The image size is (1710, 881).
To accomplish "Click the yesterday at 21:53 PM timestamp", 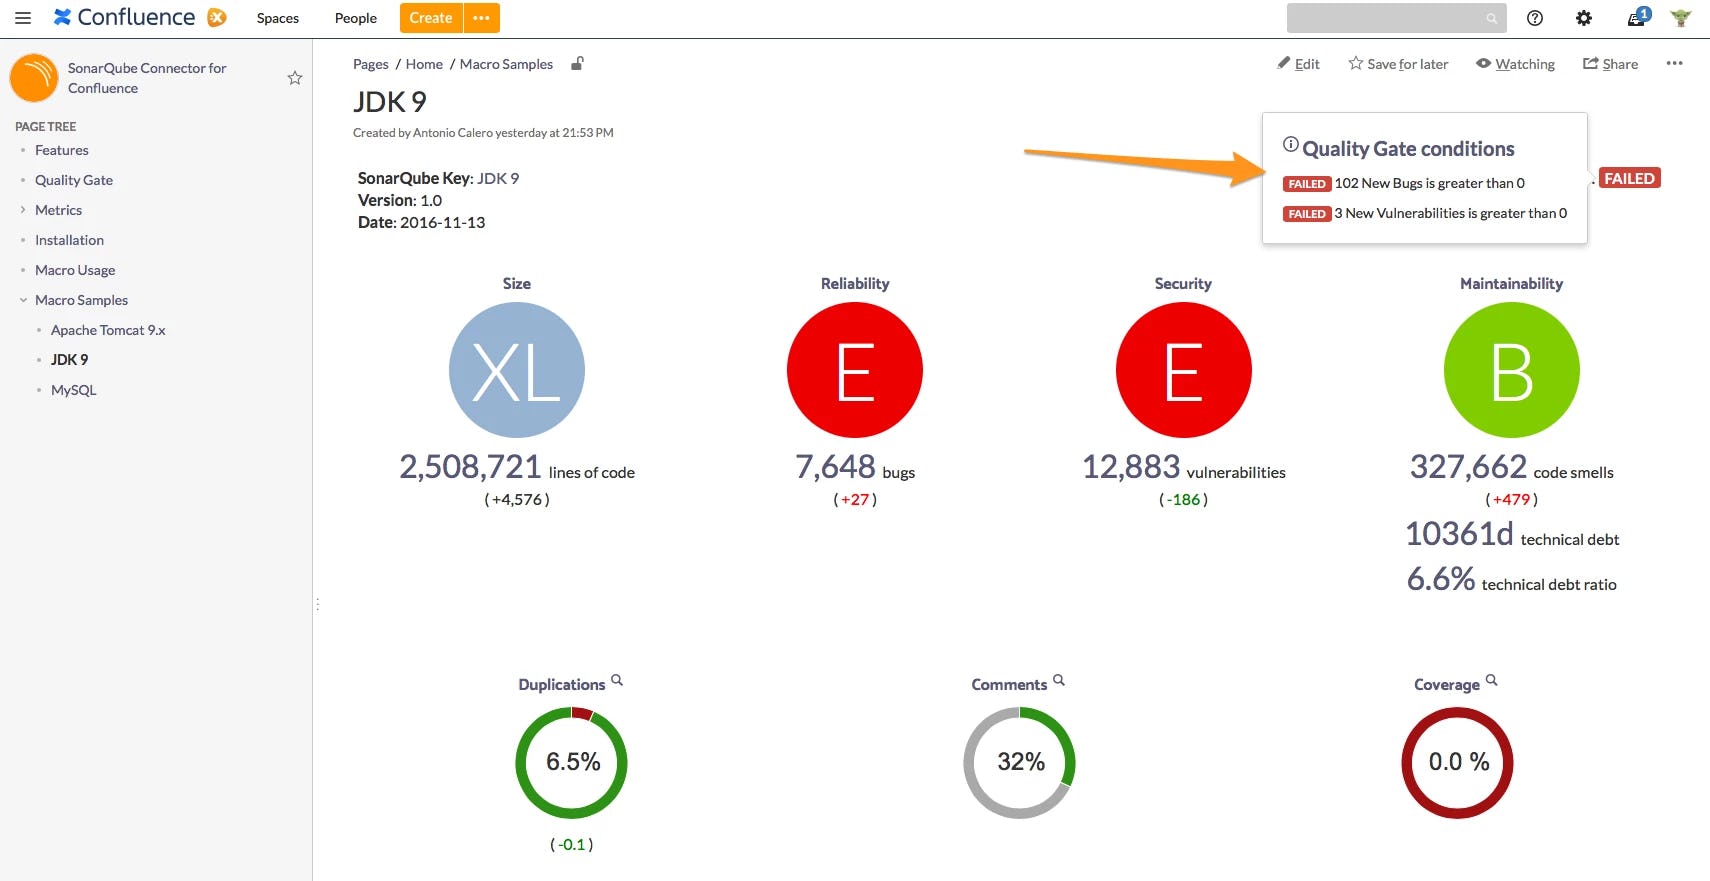I will (x=555, y=133).
